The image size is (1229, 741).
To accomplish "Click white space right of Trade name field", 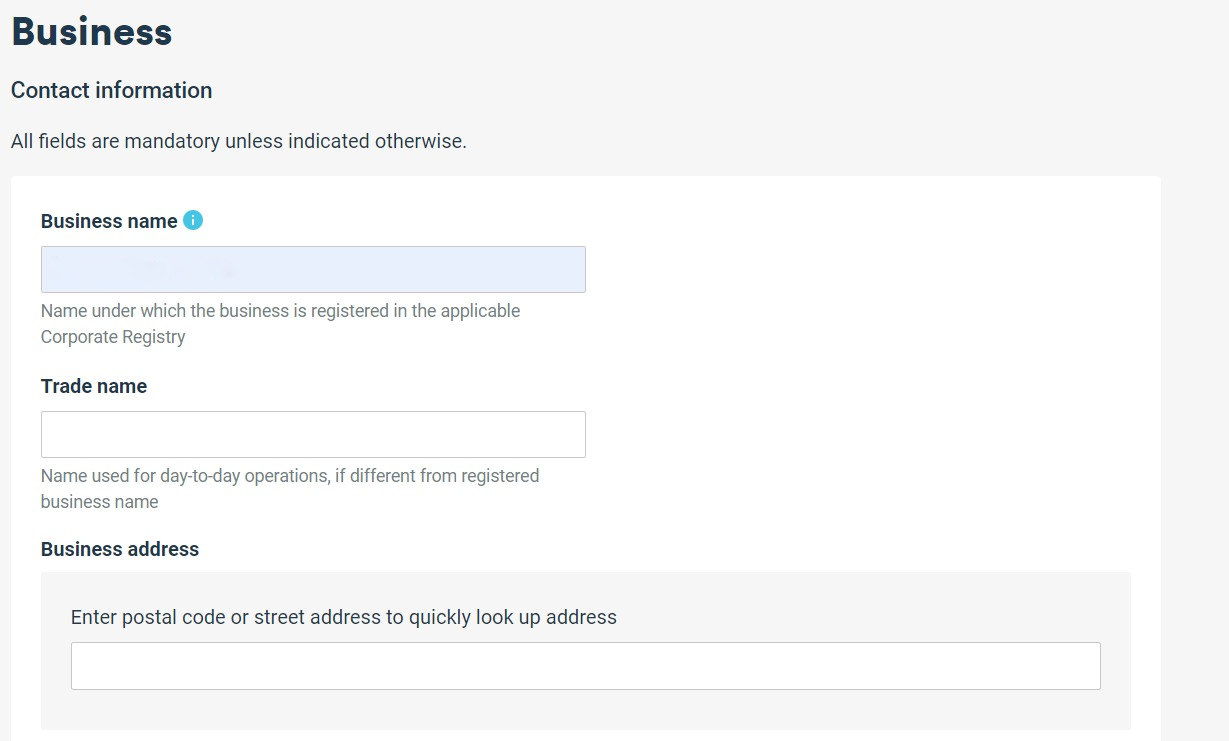I will point(860,435).
